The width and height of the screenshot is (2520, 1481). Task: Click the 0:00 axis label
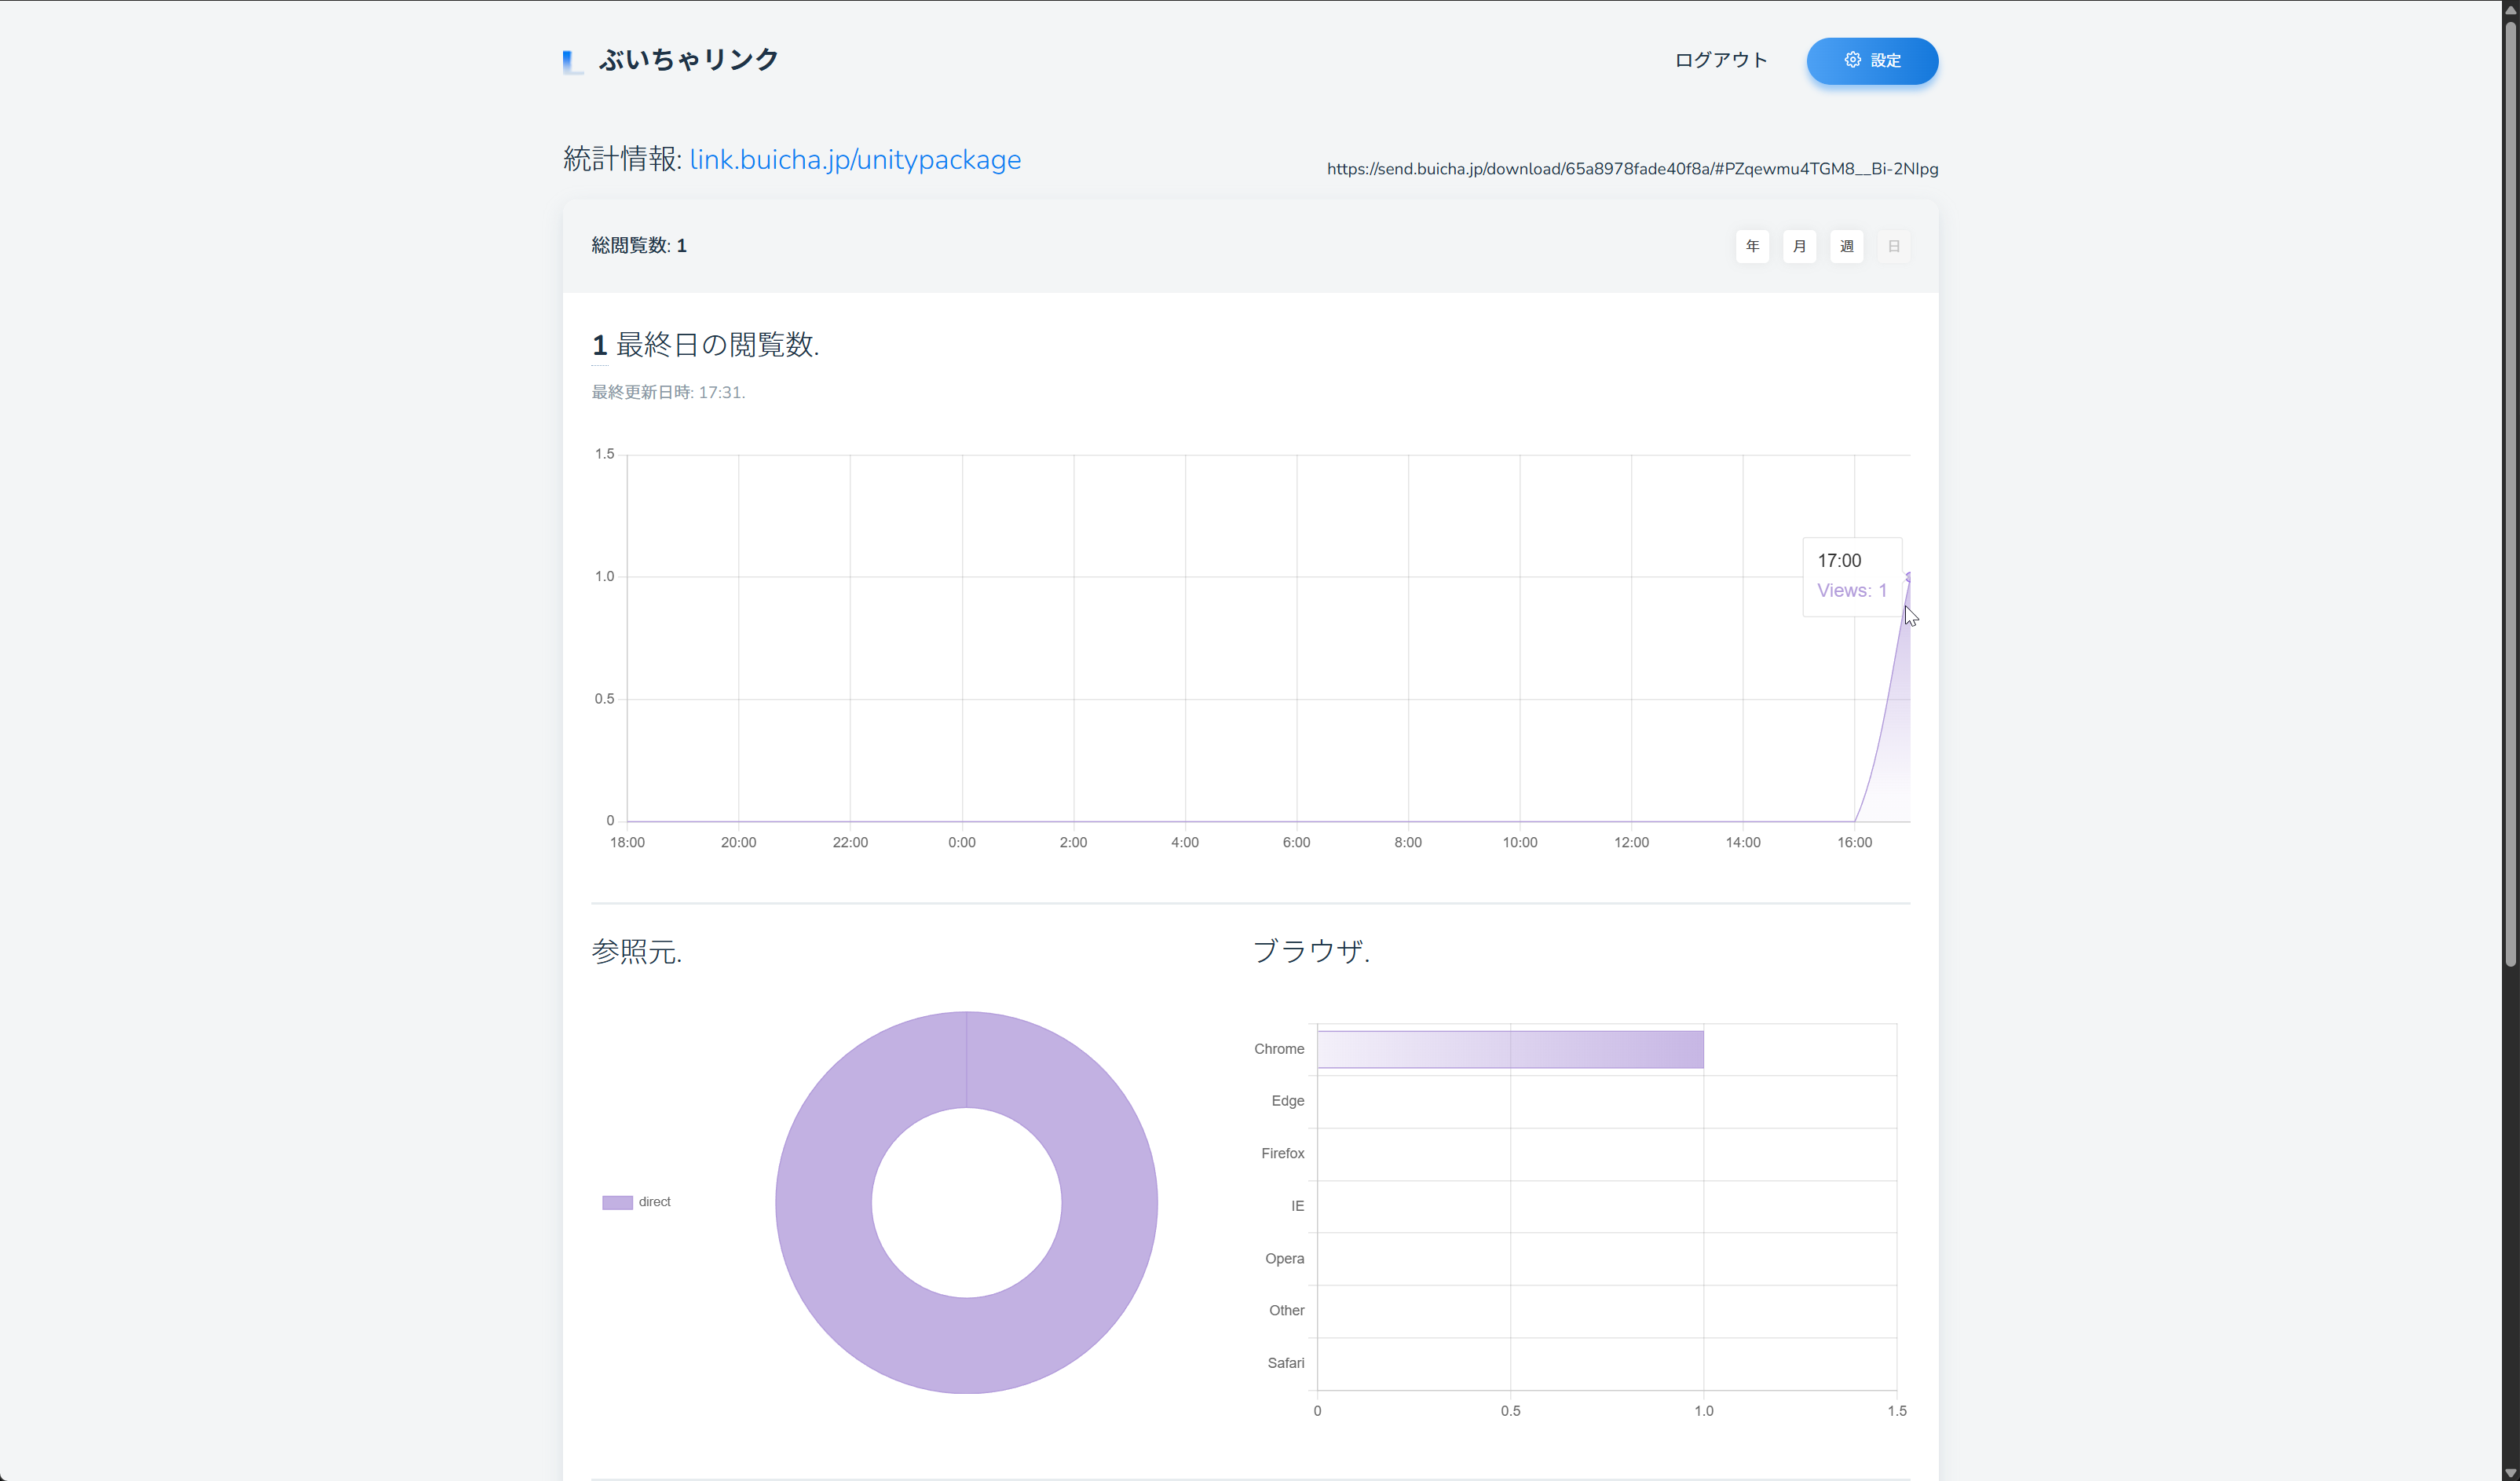pyautogui.click(x=962, y=843)
